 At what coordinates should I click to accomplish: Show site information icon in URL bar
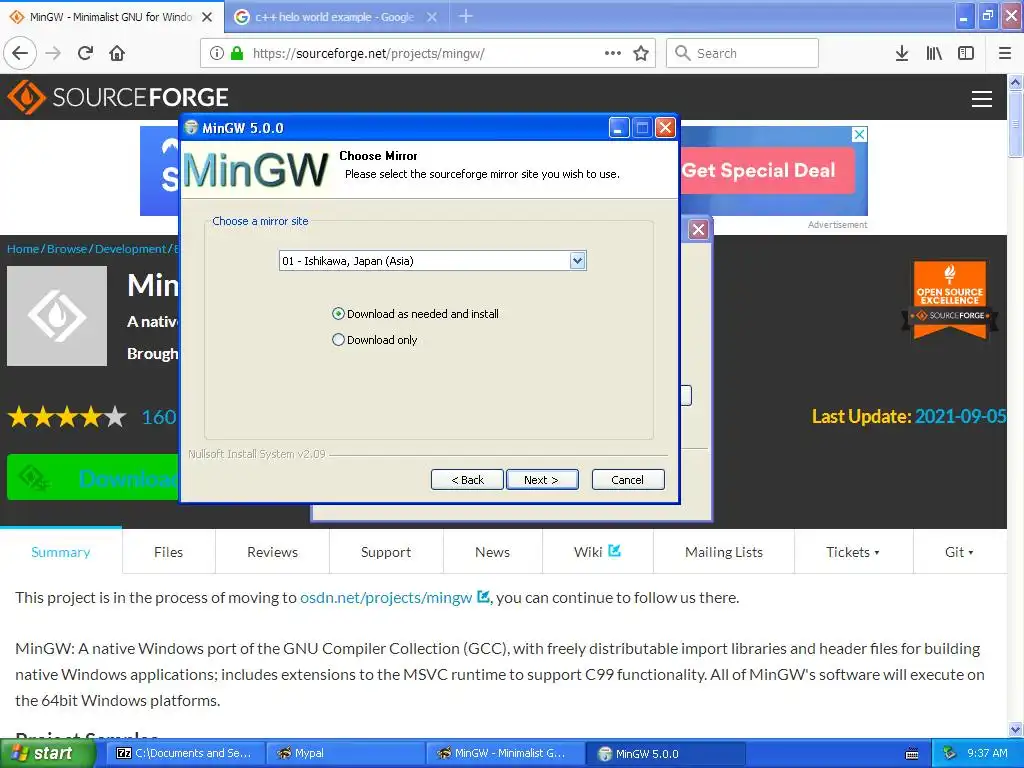coord(216,54)
